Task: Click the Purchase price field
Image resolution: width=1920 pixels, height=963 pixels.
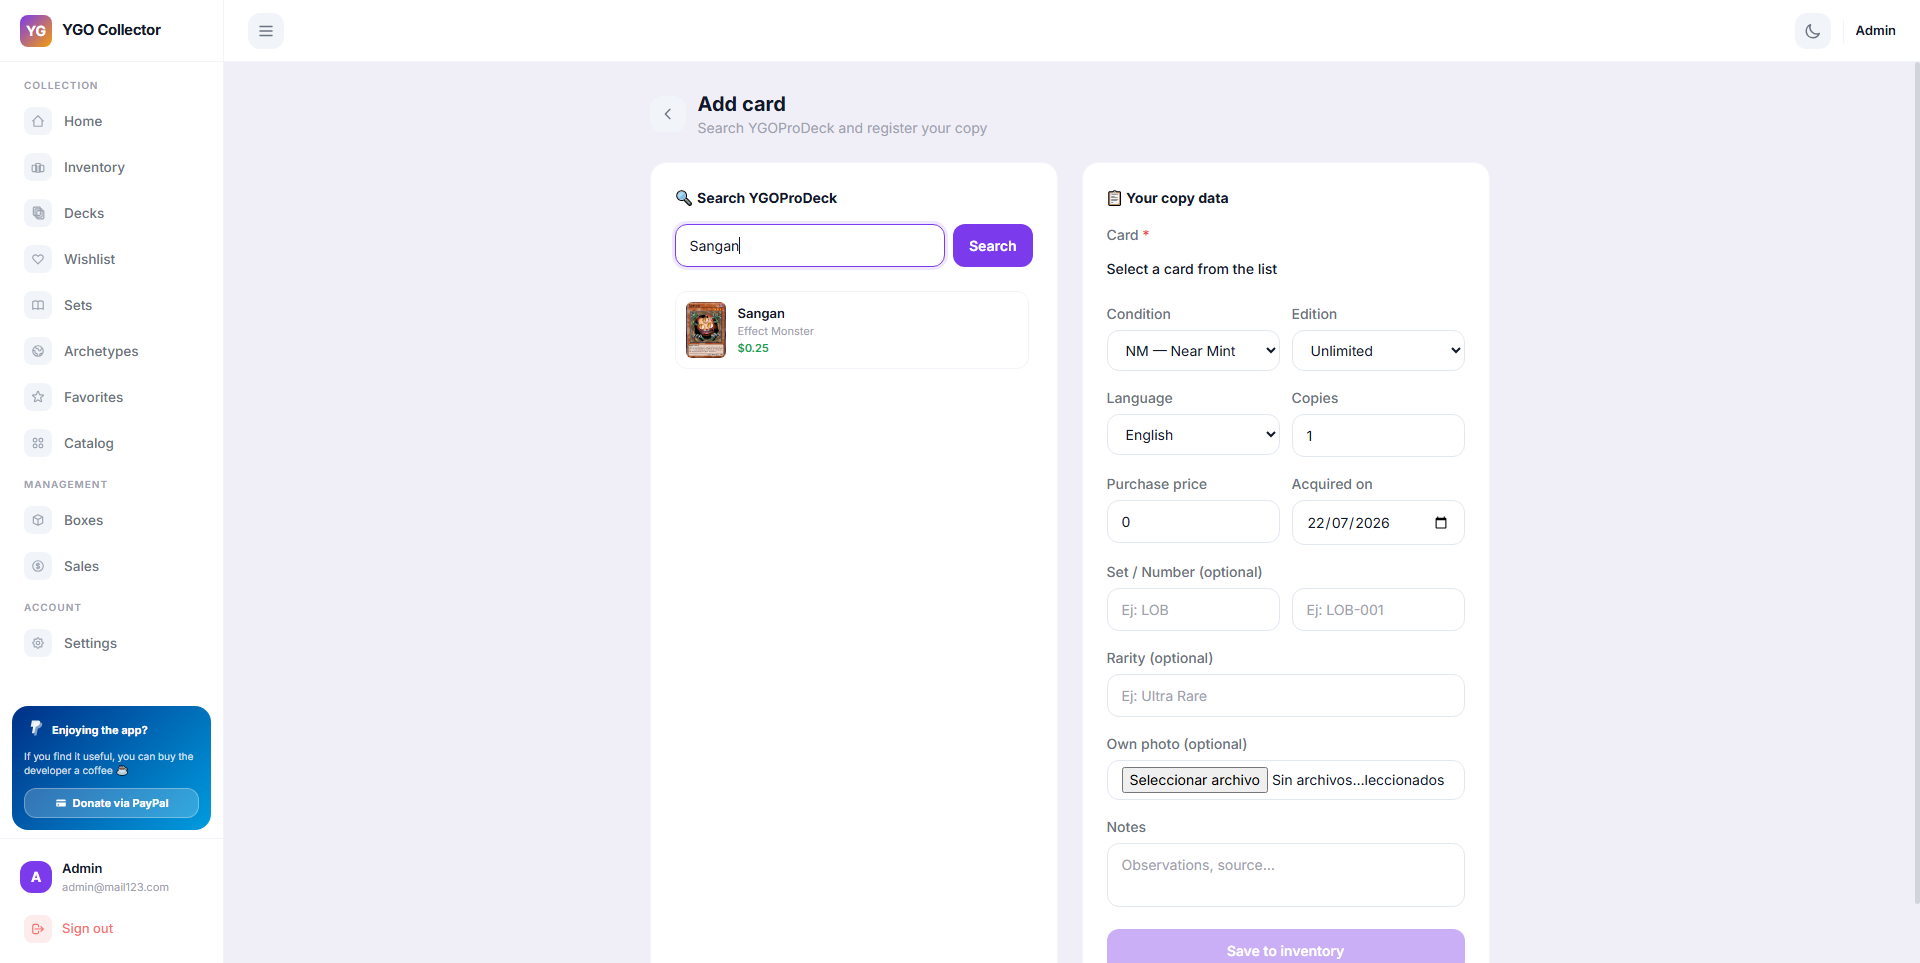Action: coord(1193,522)
